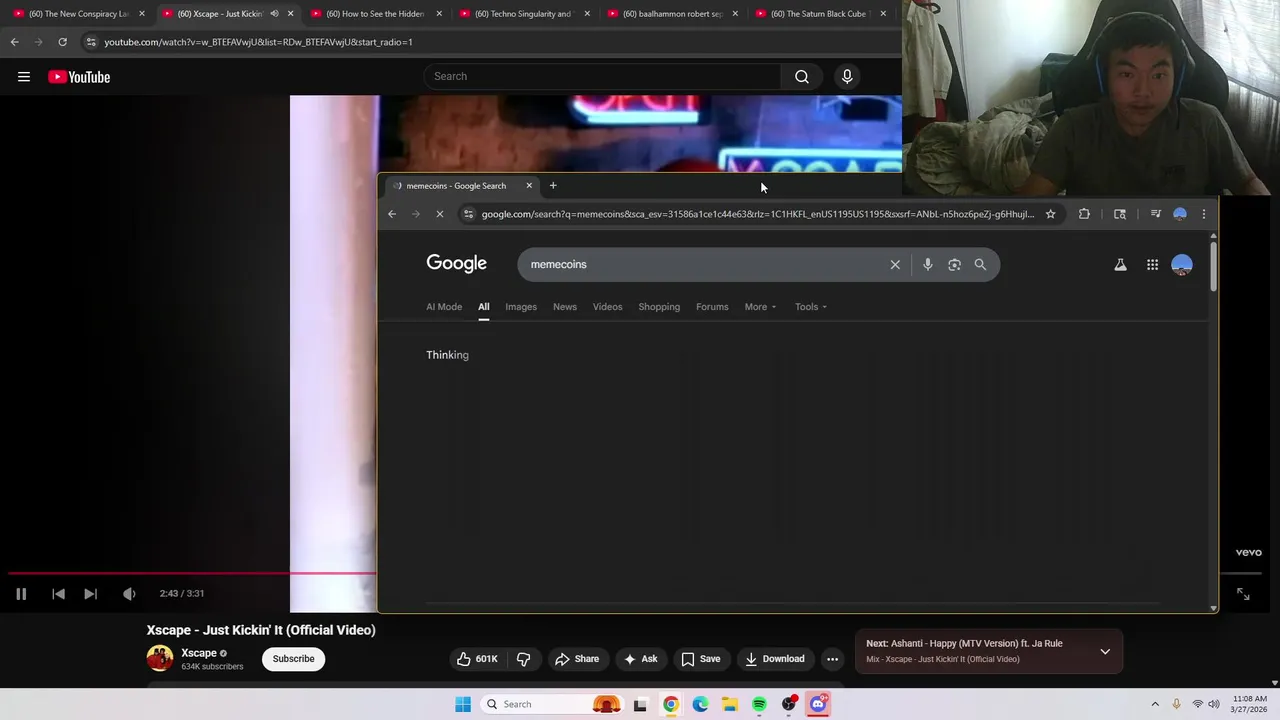Screen dimensions: 1280x720
Task: Search by image with Google Lens camera
Action: tap(954, 265)
